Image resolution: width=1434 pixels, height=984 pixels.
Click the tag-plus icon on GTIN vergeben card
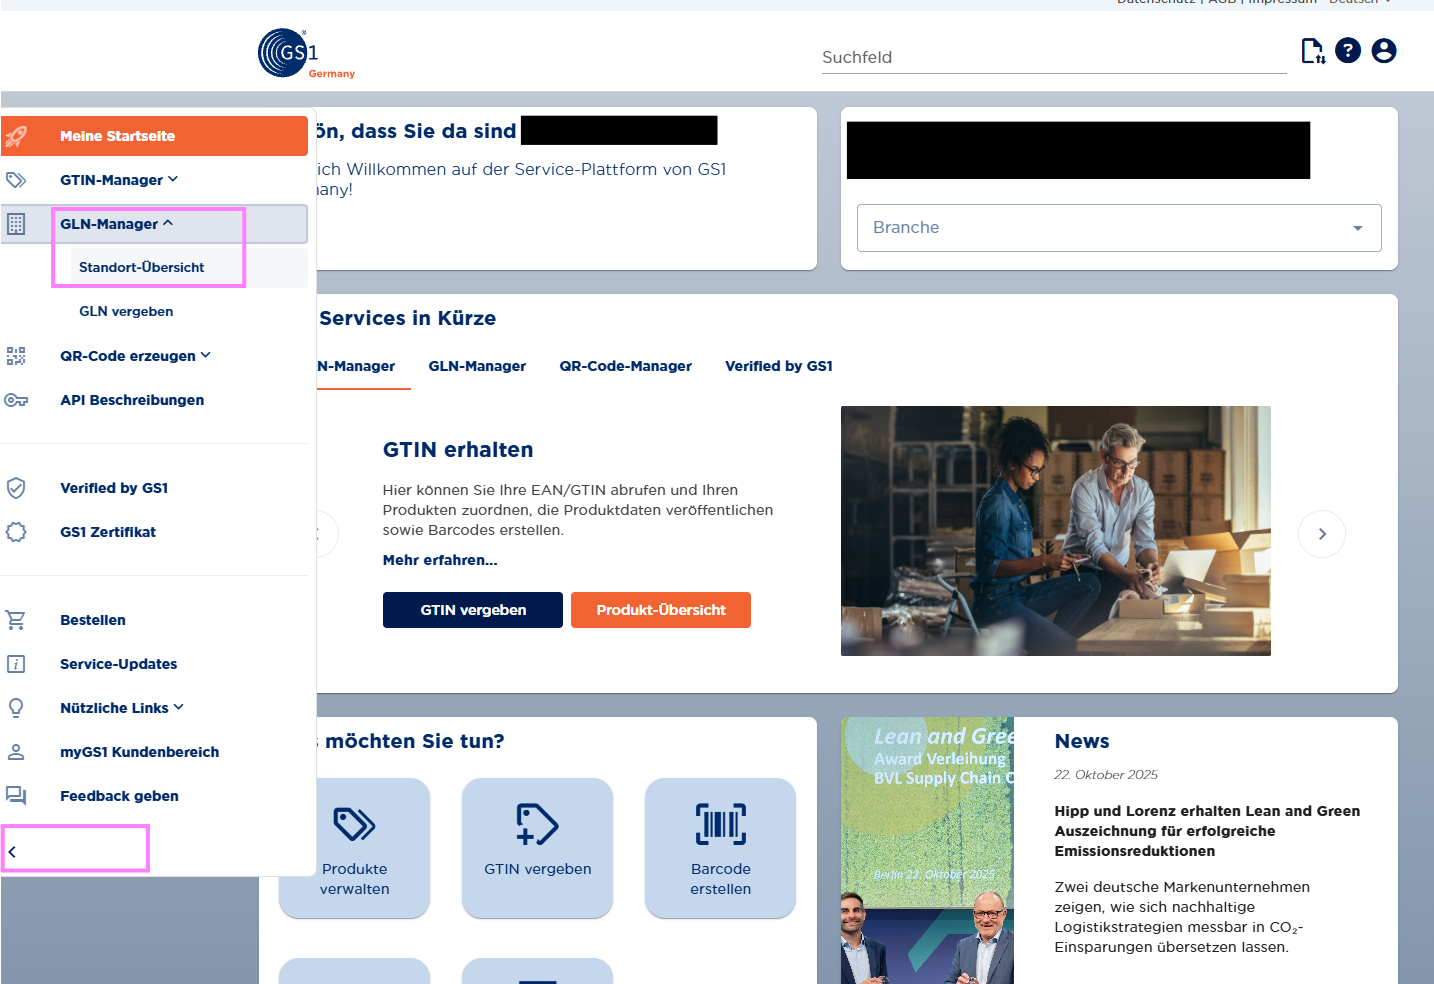537,825
